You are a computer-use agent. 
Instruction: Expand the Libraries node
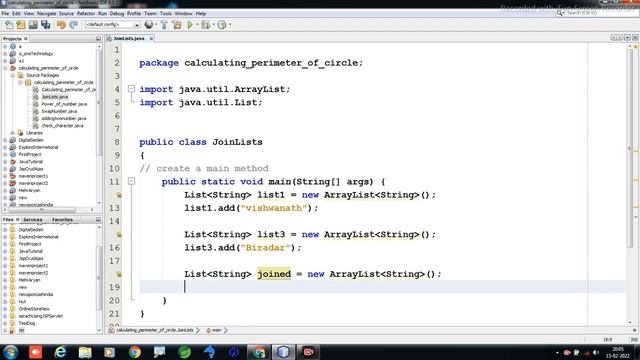coord(13,133)
